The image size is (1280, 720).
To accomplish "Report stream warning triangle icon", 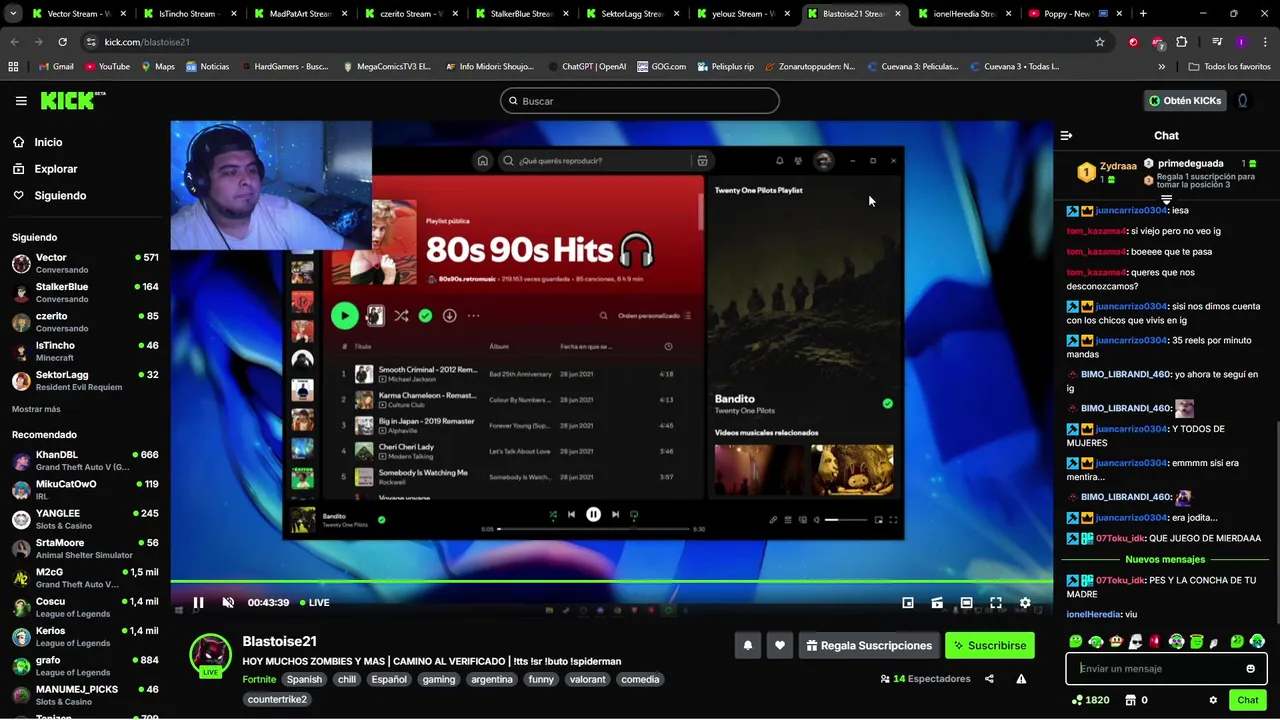I will click(1021, 679).
